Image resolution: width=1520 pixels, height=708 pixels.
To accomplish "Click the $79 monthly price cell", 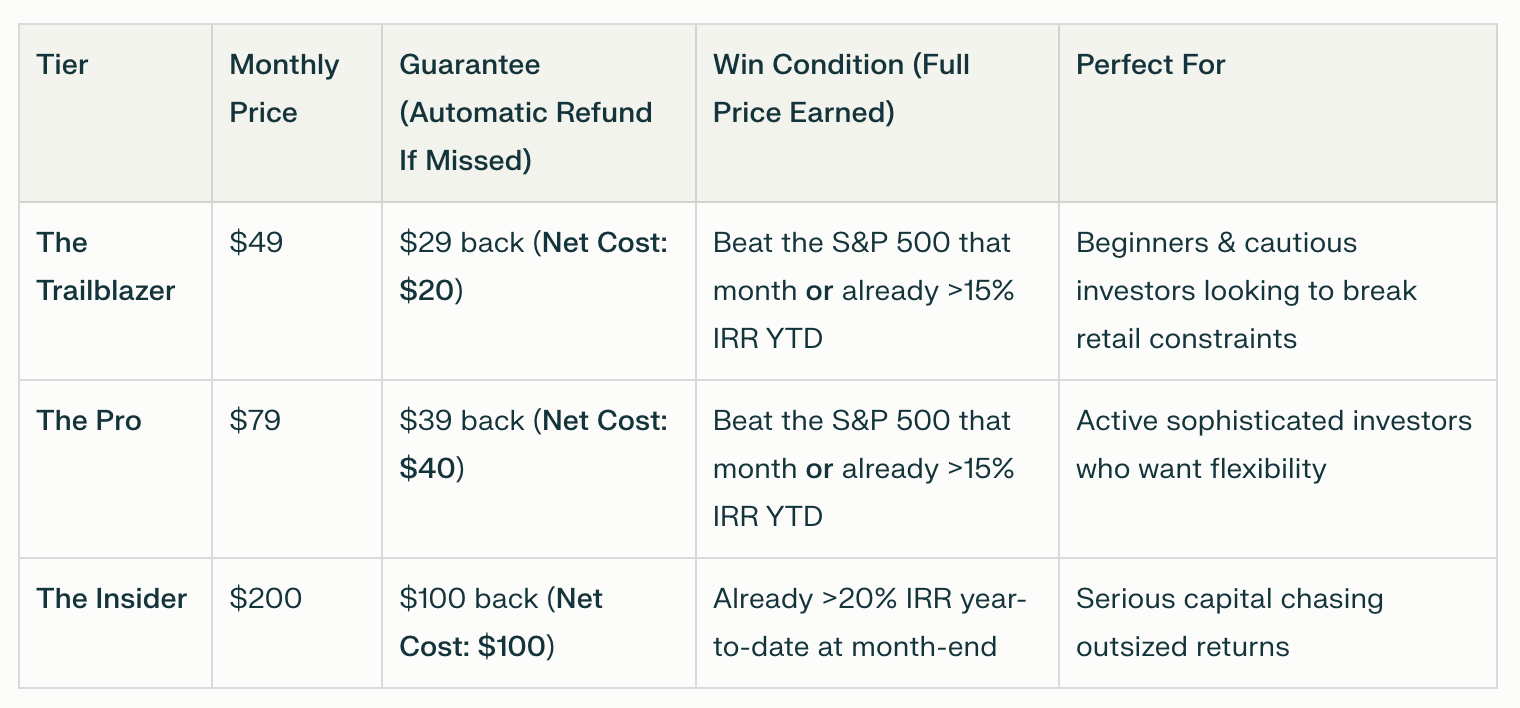I will (255, 421).
